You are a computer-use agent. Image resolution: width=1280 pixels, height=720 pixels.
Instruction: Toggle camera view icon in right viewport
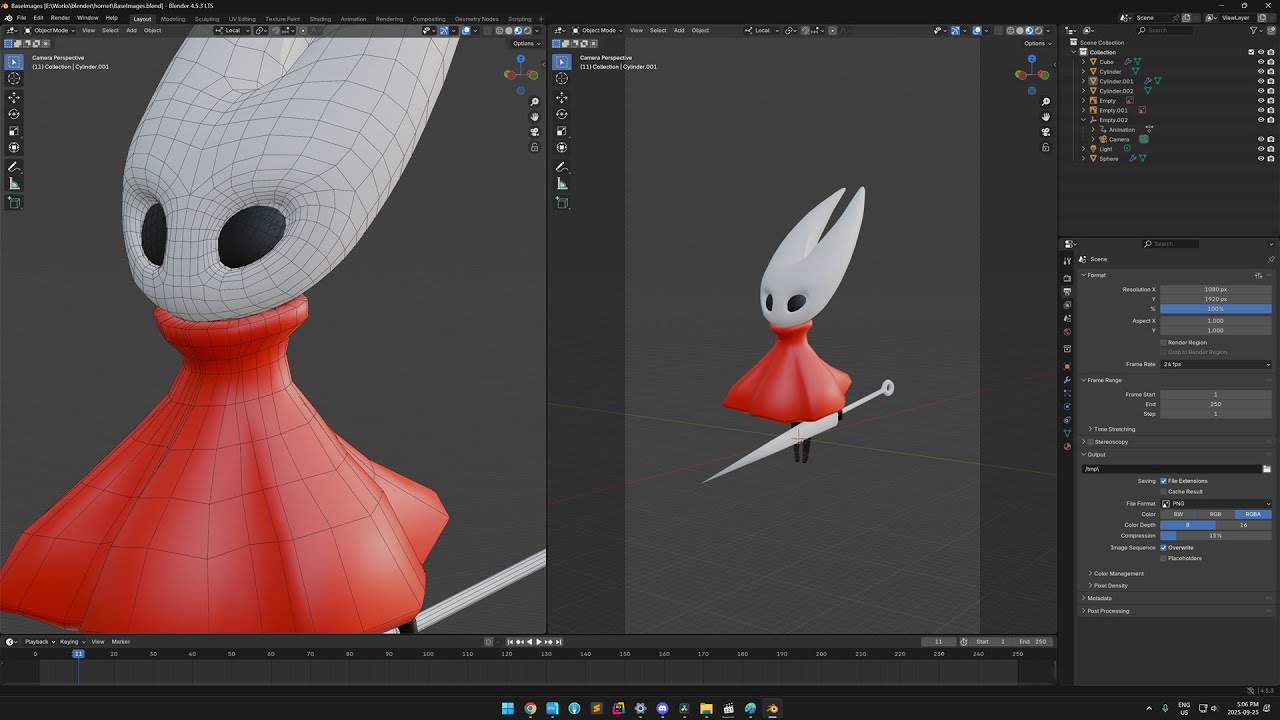click(1046, 132)
